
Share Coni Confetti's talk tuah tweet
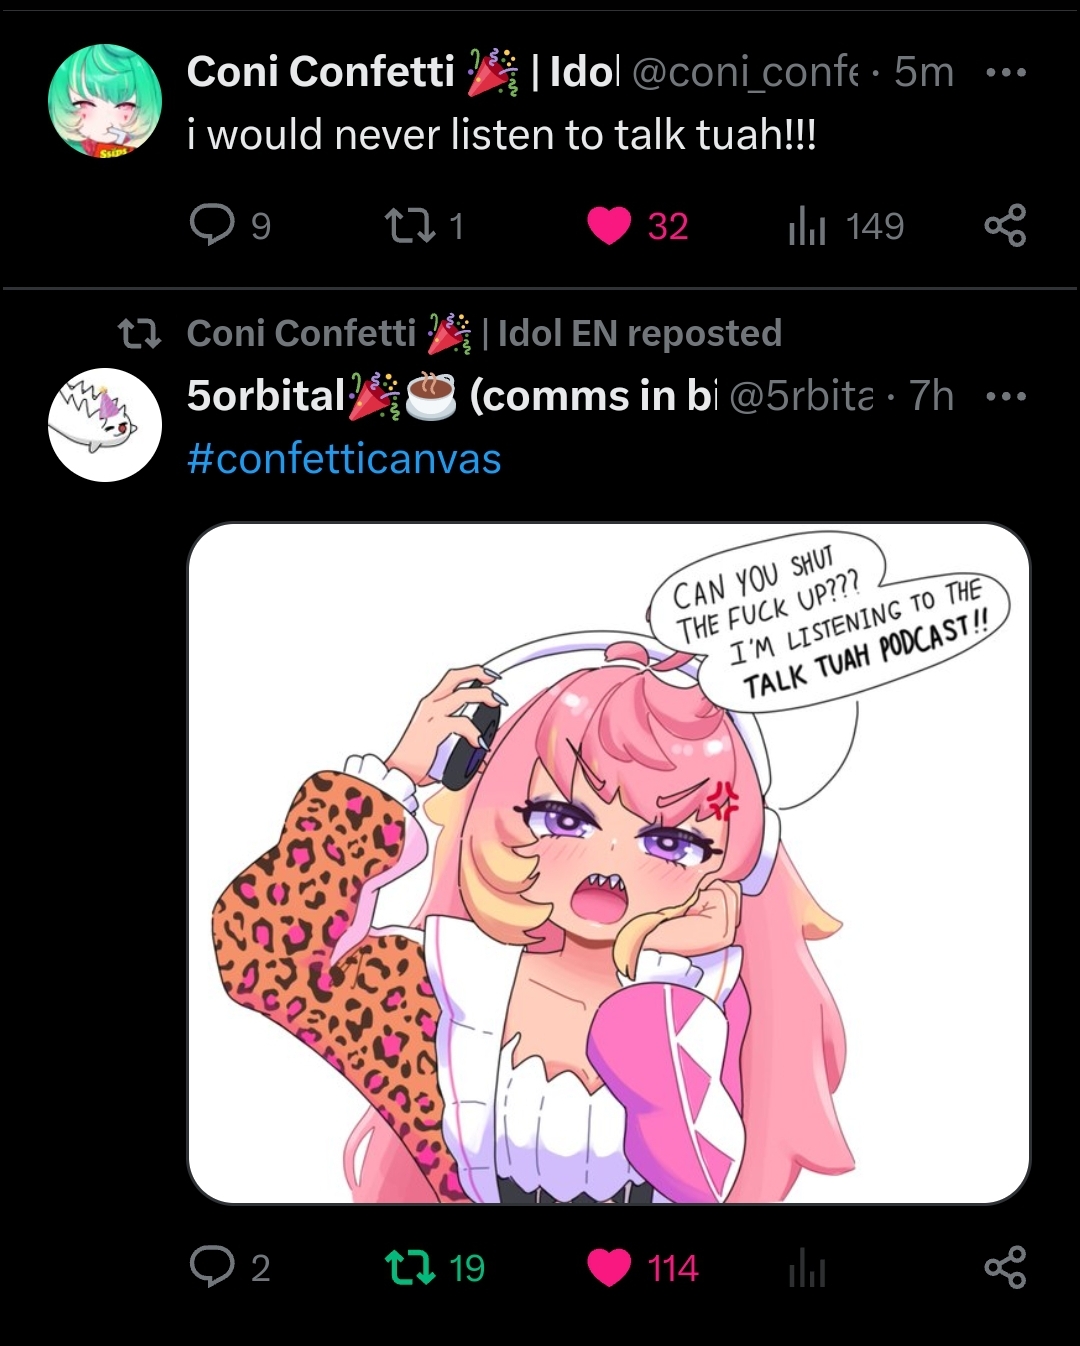[1004, 226]
